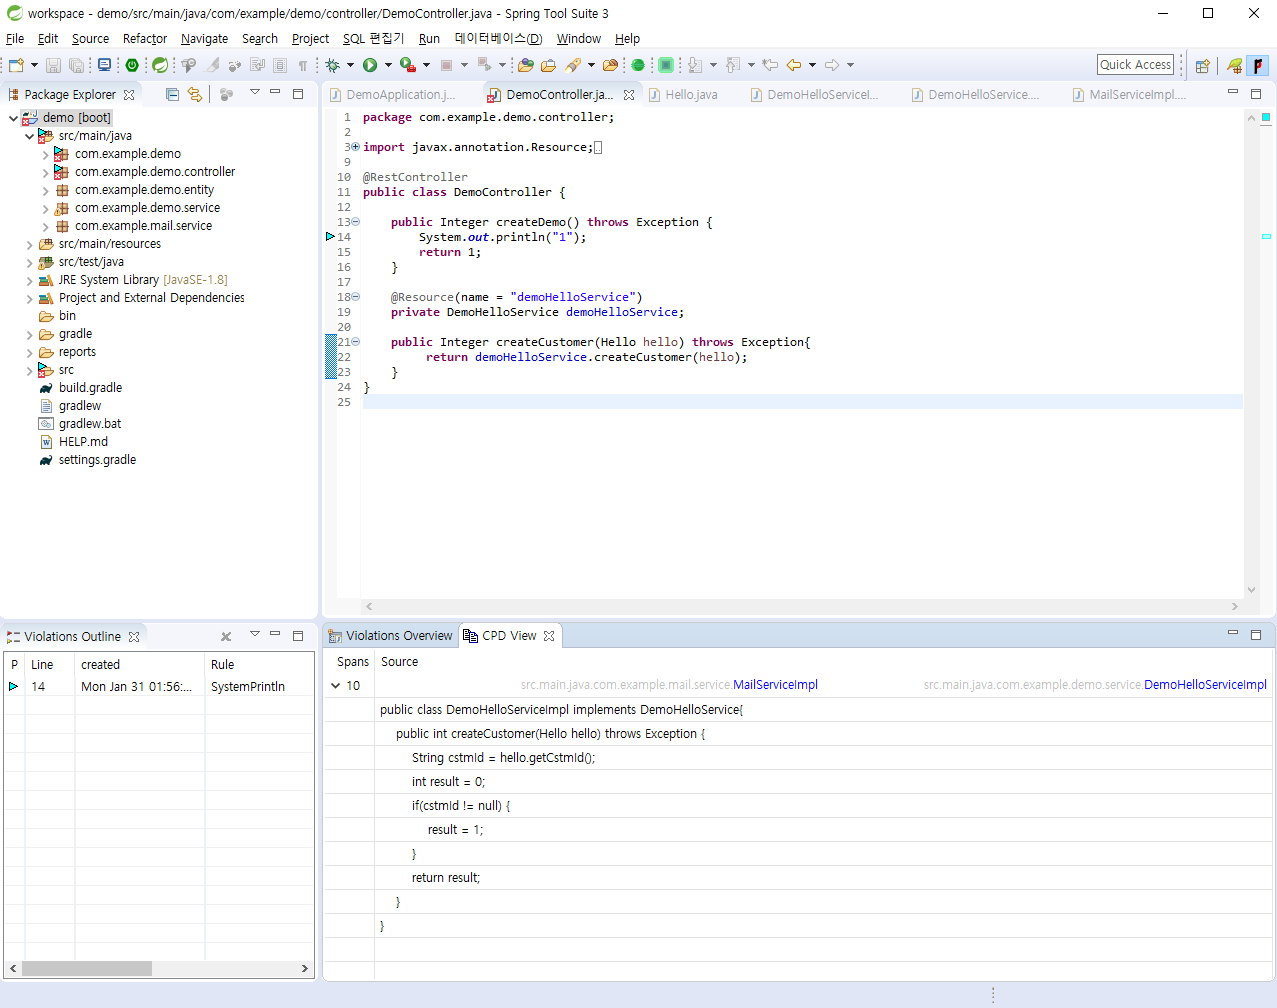Click the green square toolbar icon
The height and width of the screenshot is (1008, 1277).
[666, 65]
